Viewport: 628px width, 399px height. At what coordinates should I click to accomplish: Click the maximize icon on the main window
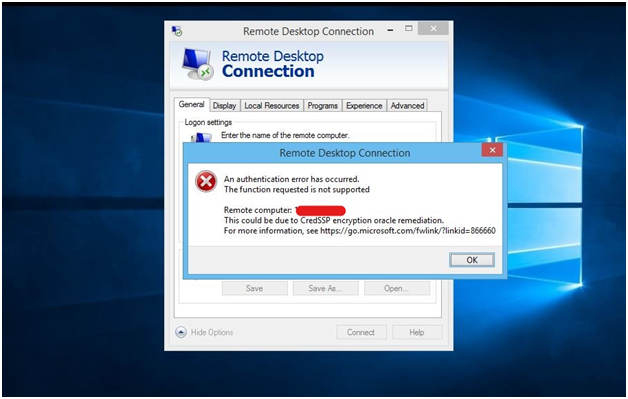click(409, 28)
